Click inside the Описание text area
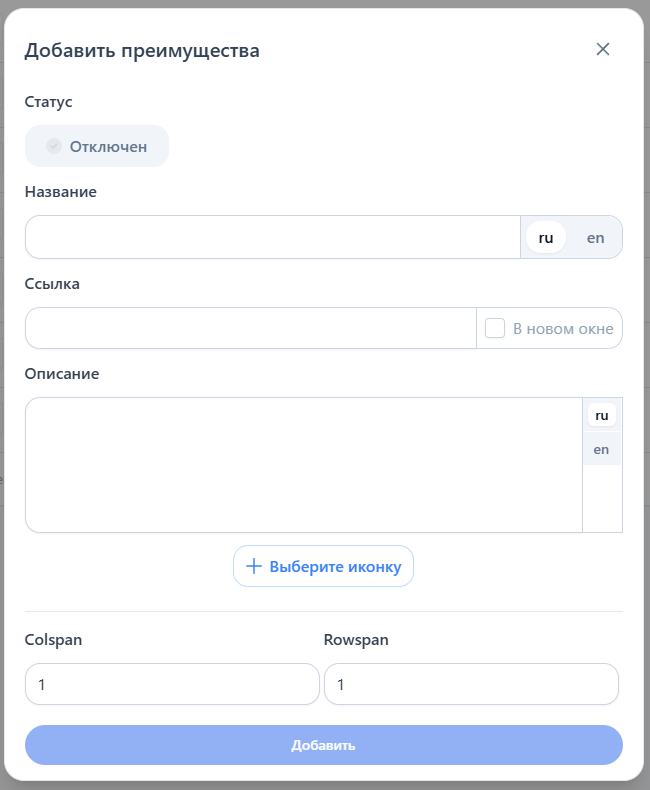This screenshot has height=790, width=650. [303, 465]
